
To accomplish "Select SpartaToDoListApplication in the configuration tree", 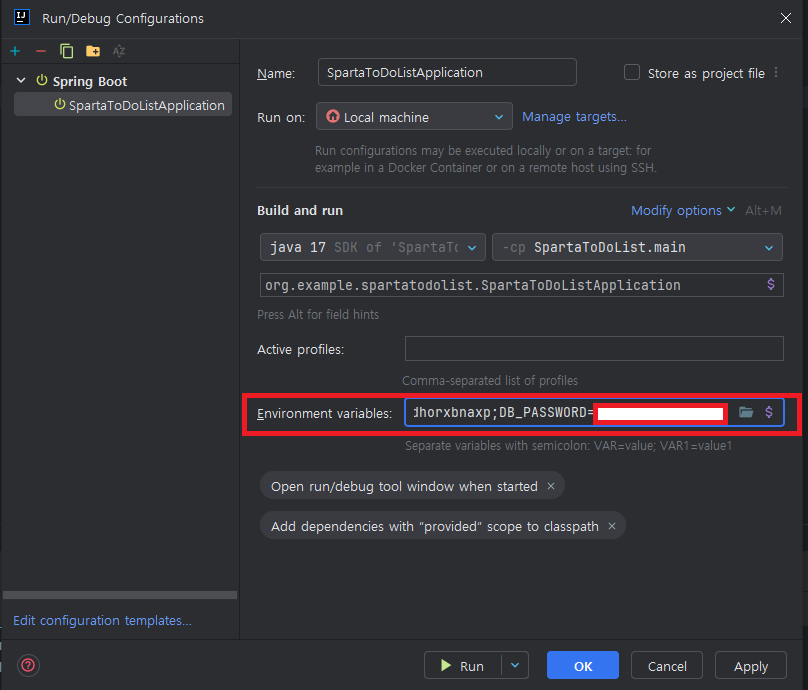I will (123, 105).
